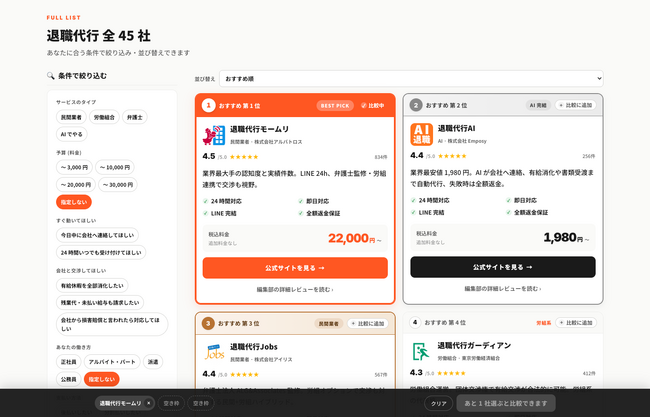
Task: Click あと1社選ぶと比較できます button
Action: click(506, 403)
